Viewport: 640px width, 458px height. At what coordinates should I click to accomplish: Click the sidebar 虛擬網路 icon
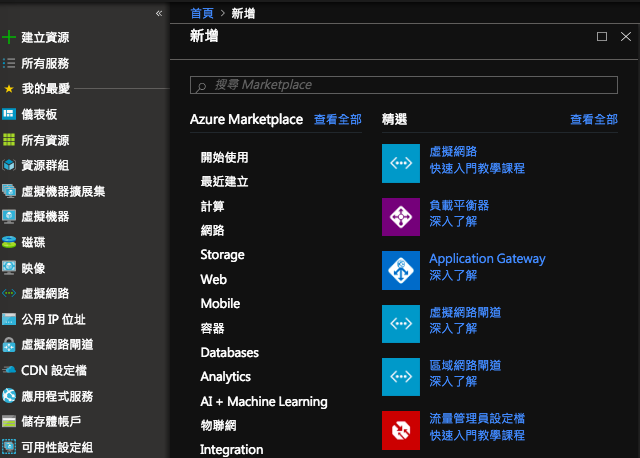[x=9, y=293]
